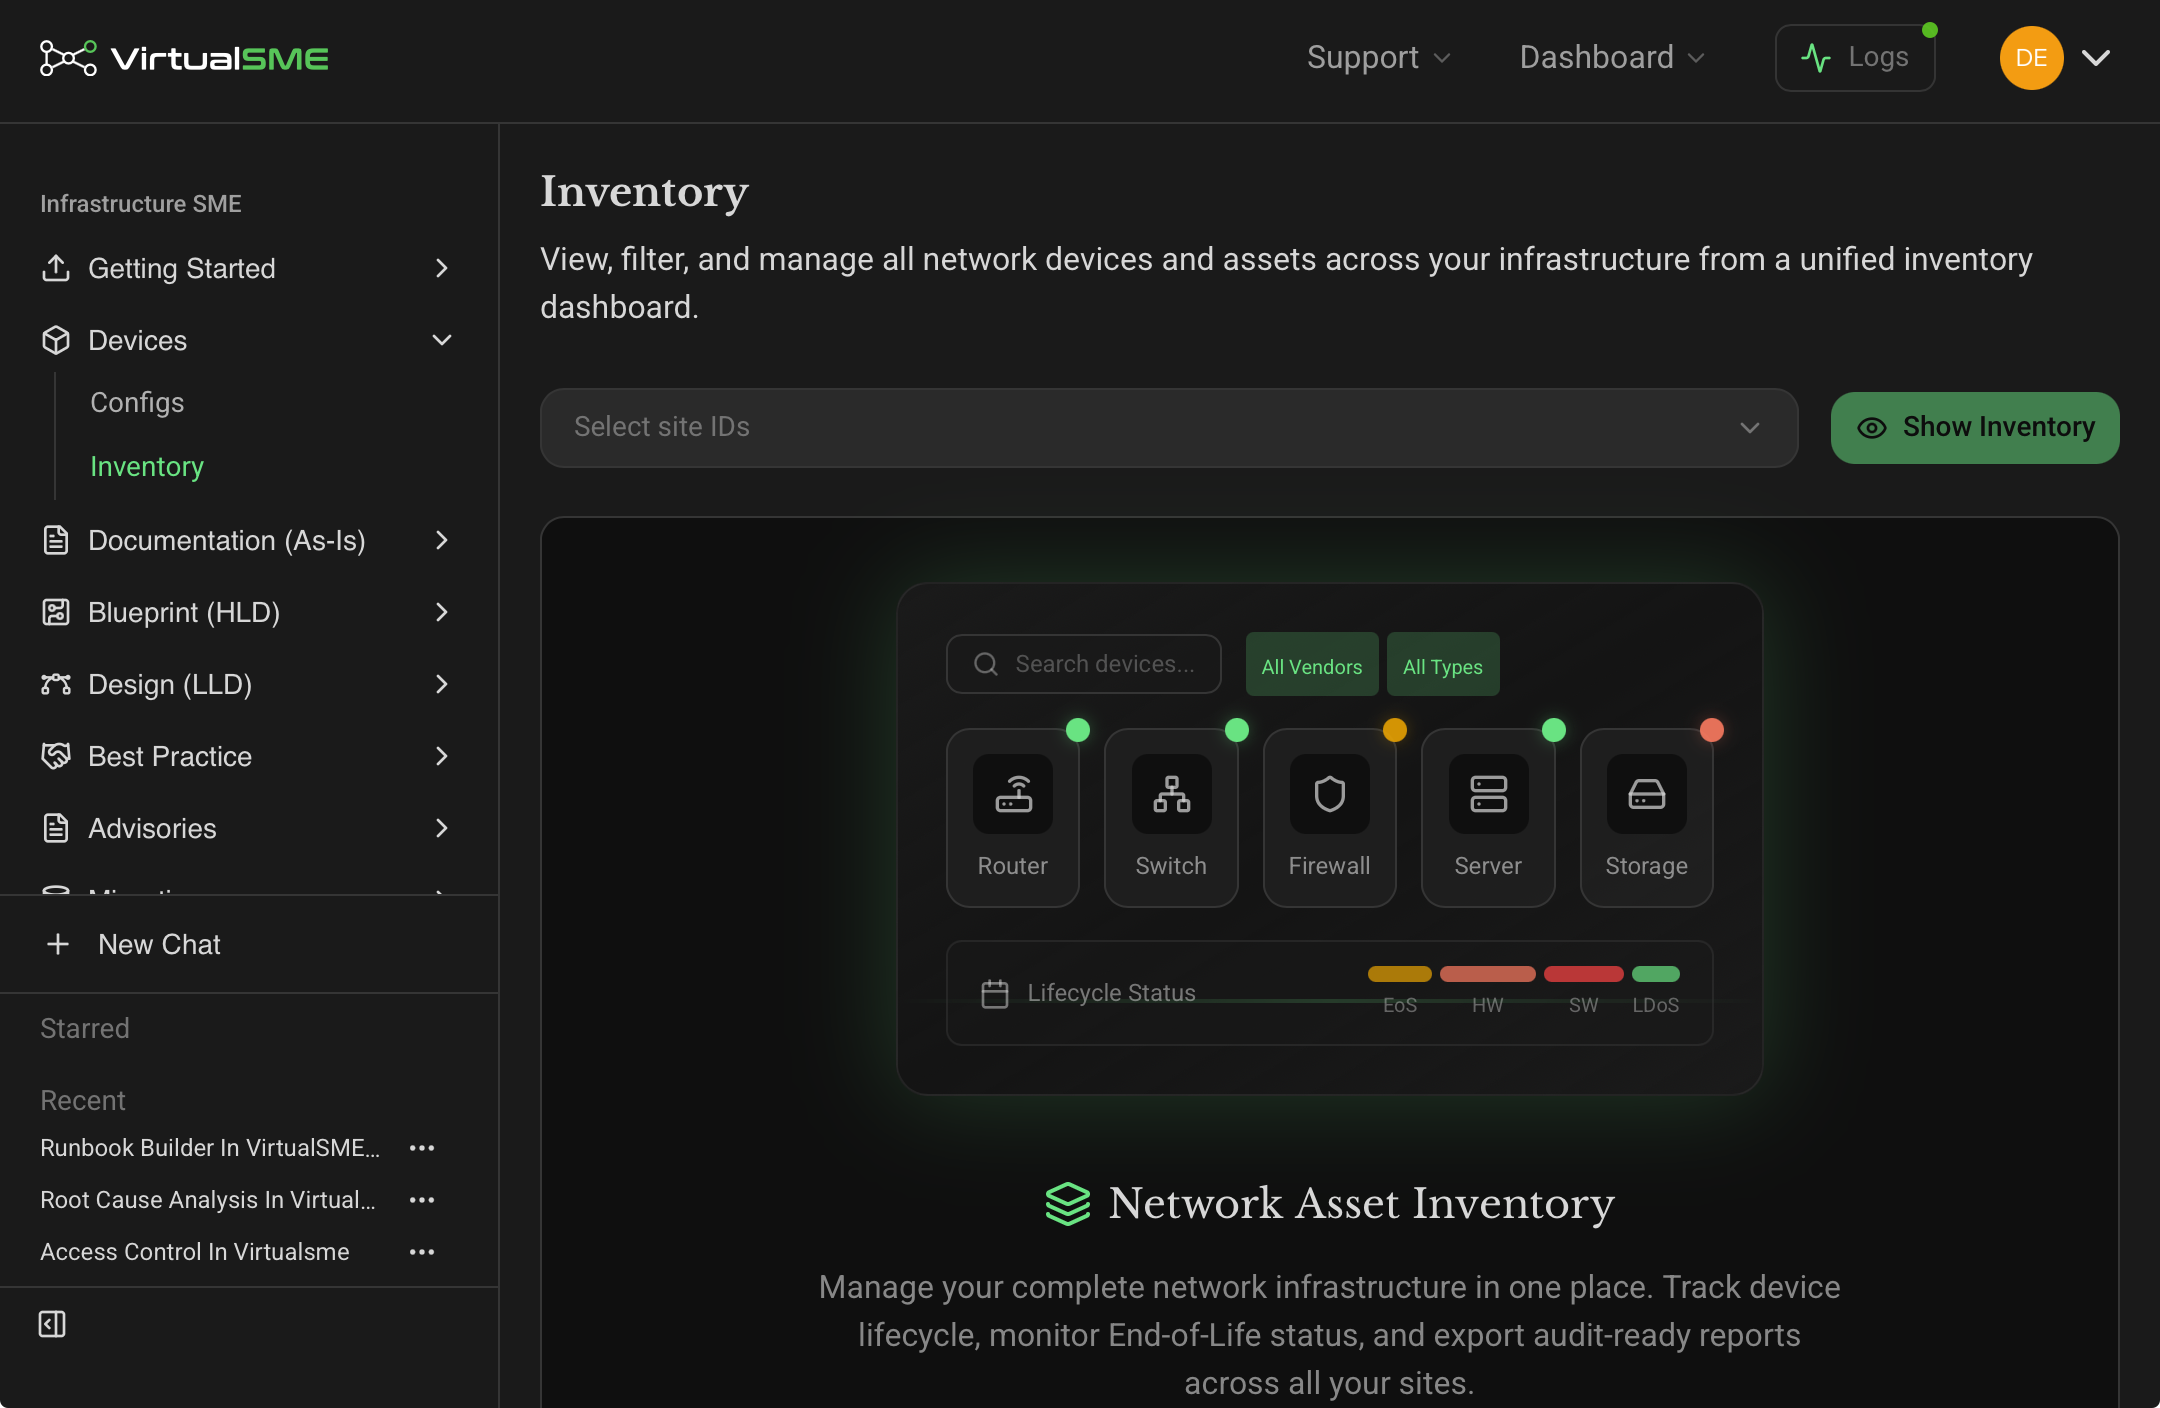The height and width of the screenshot is (1408, 2160).
Task: Open the Logs button
Action: click(1855, 58)
